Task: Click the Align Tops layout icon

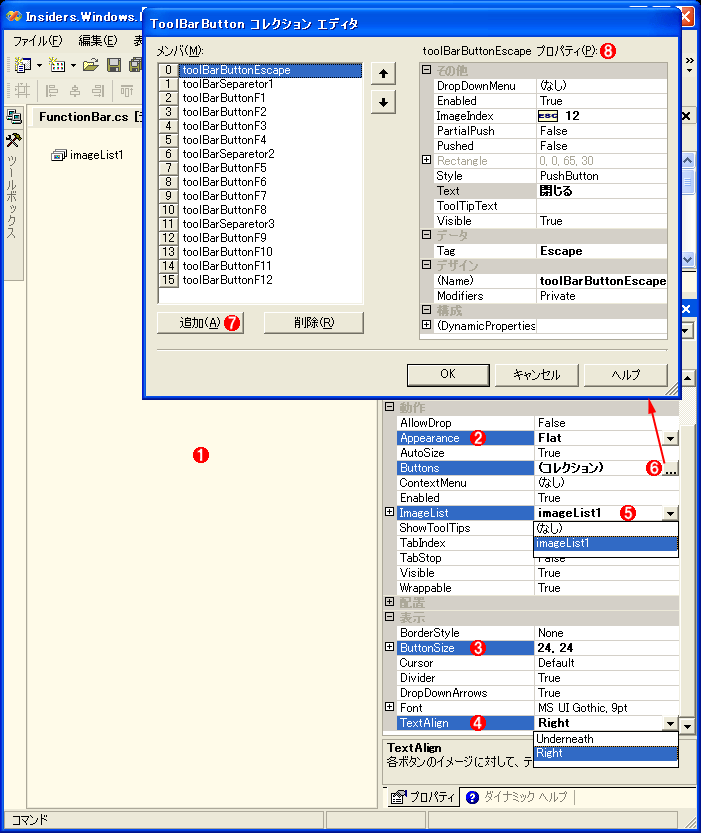Action: [126, 91]
